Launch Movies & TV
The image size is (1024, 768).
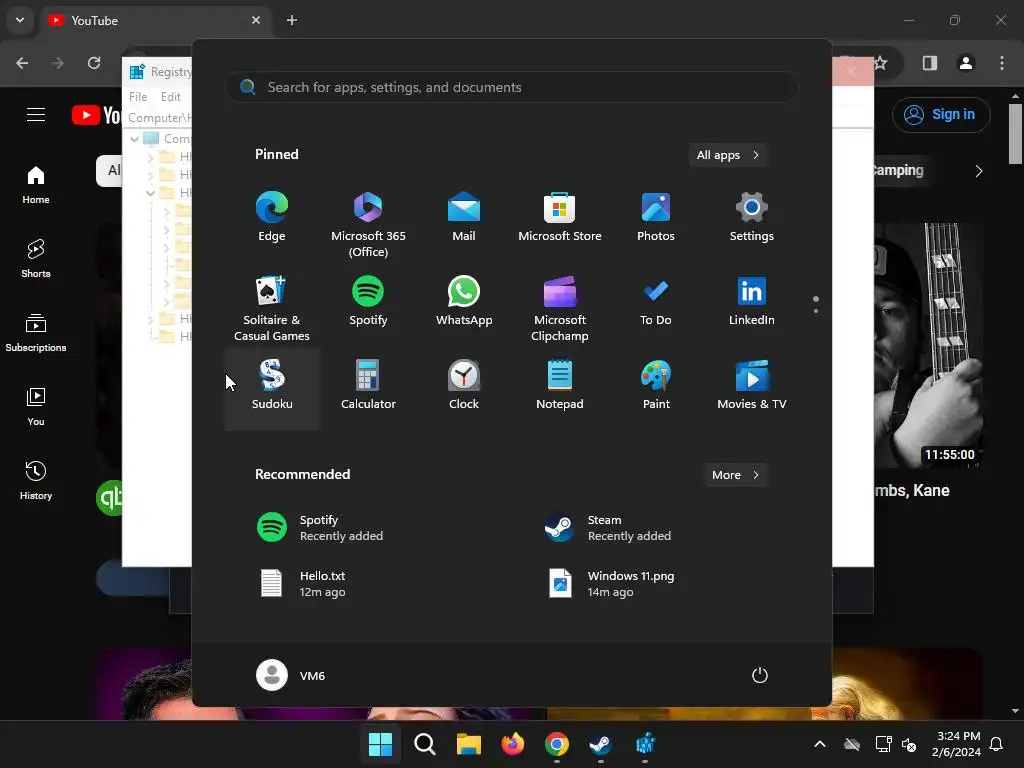[x=752, y=385]
